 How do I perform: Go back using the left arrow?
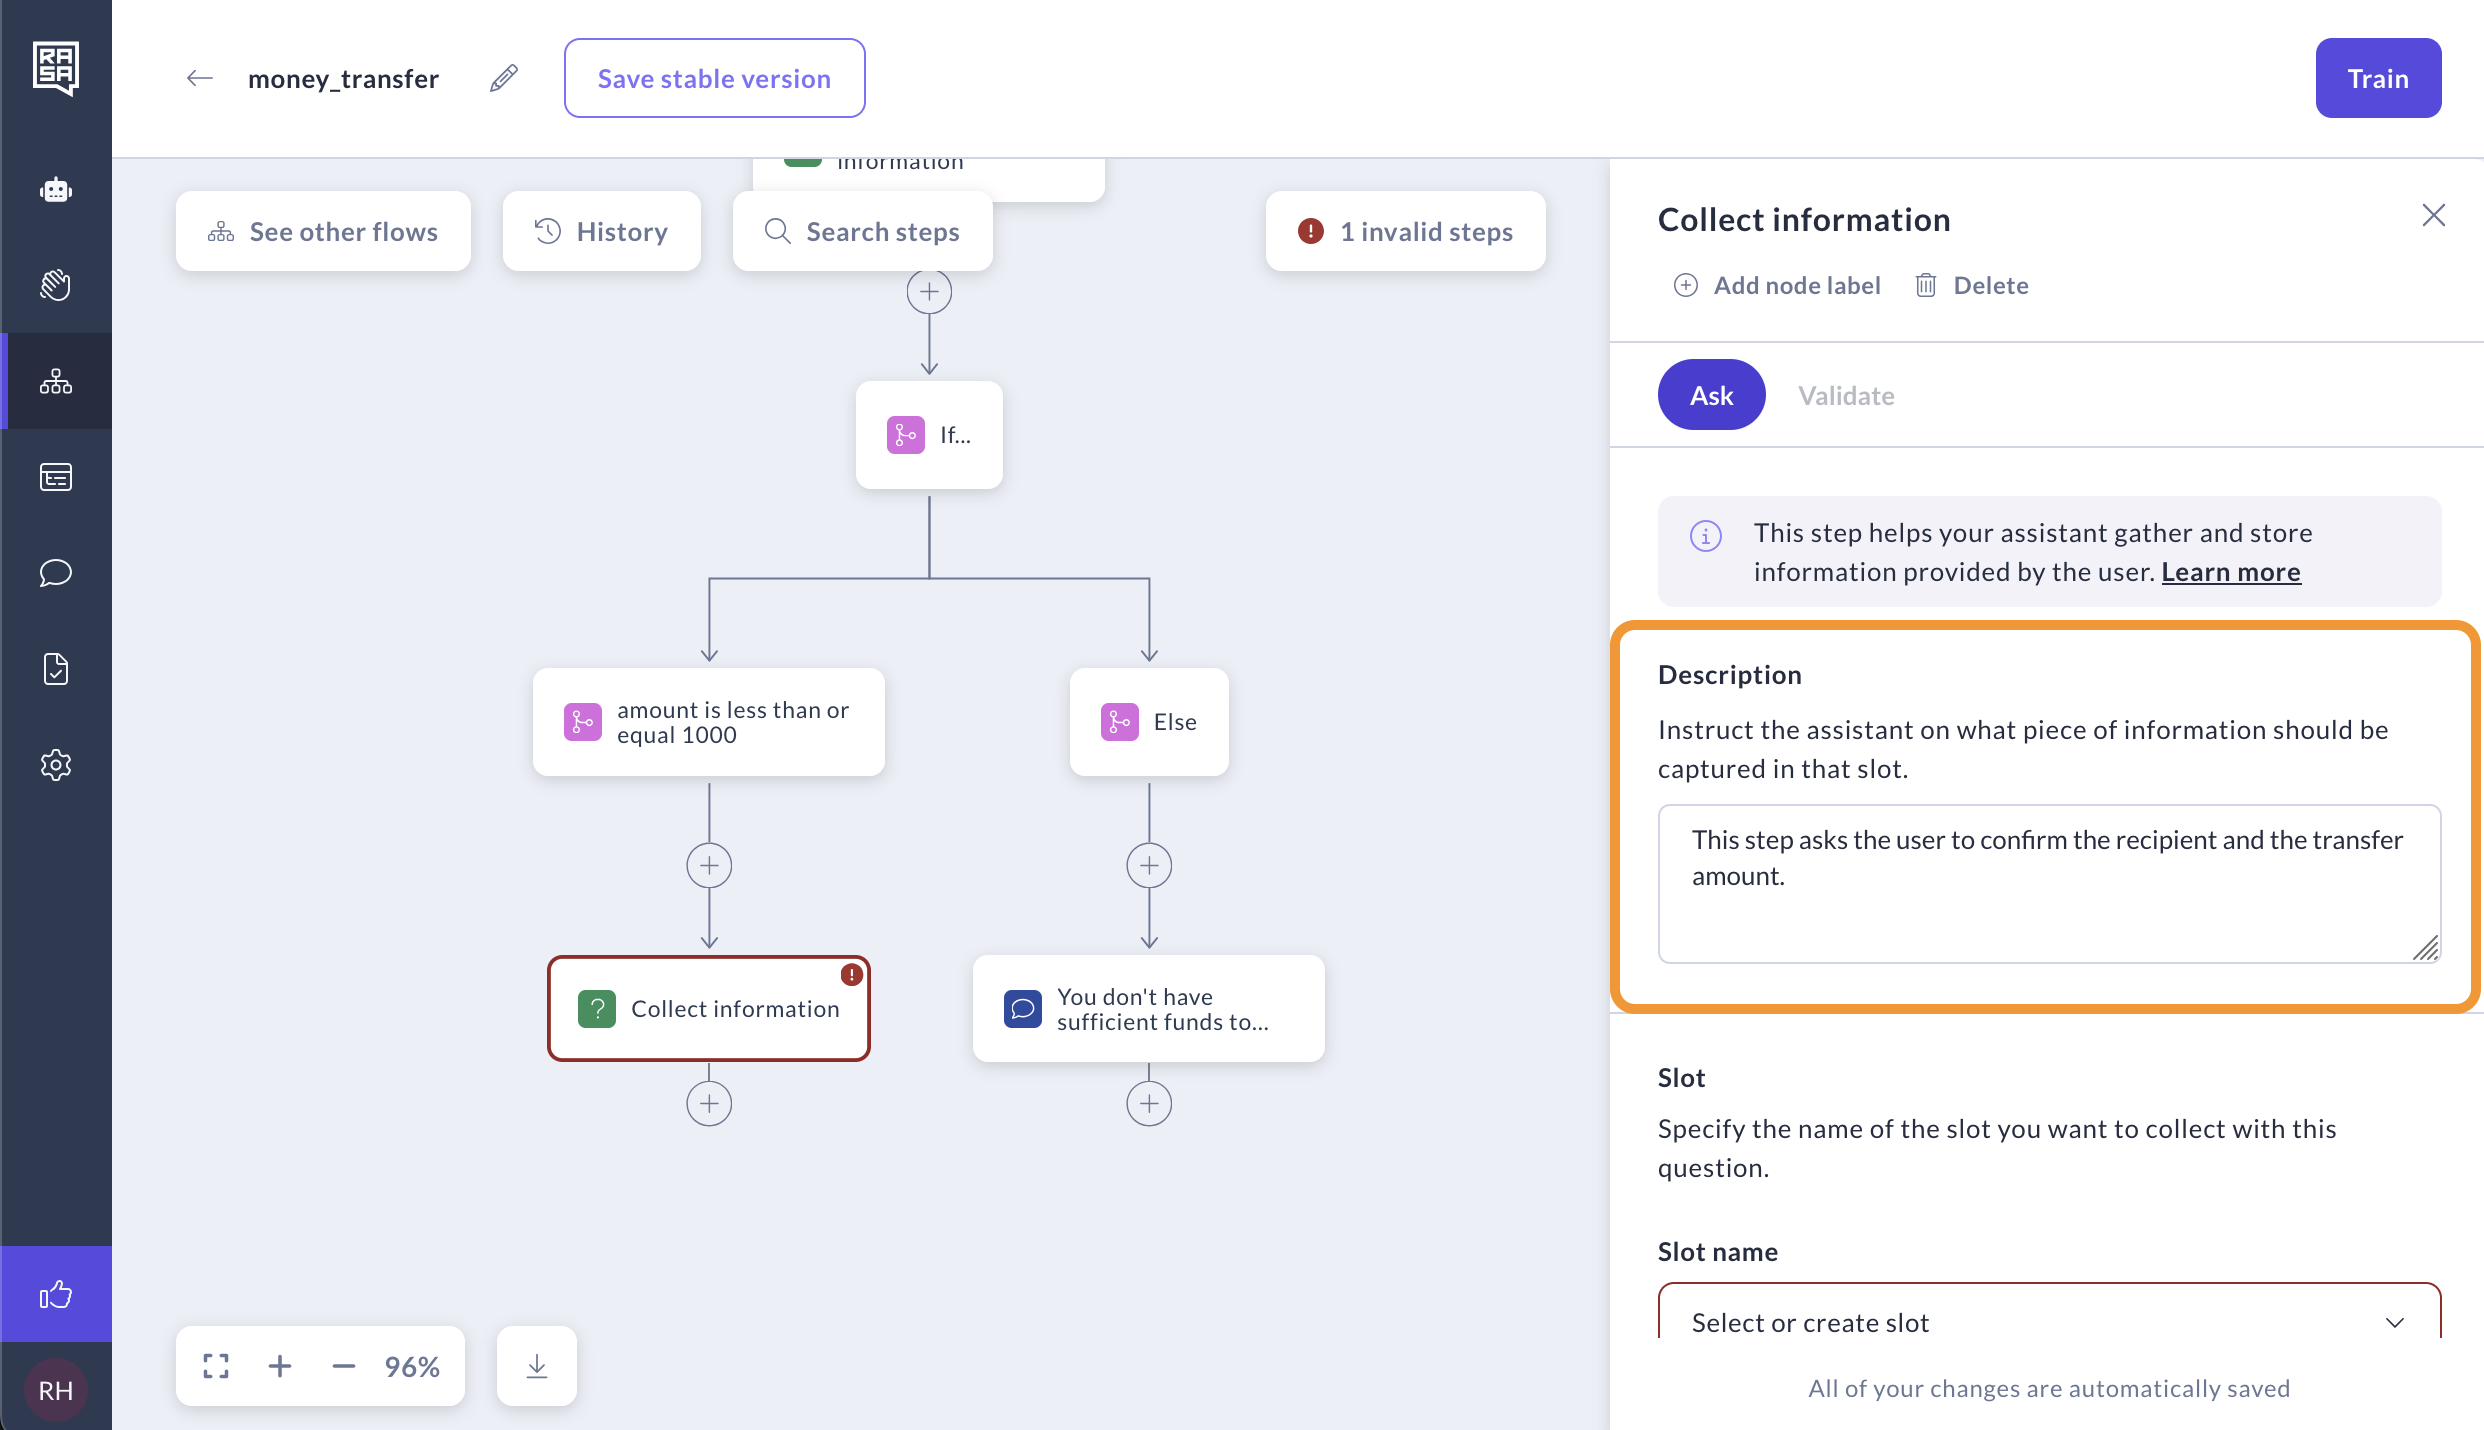[x=200, y=78]
